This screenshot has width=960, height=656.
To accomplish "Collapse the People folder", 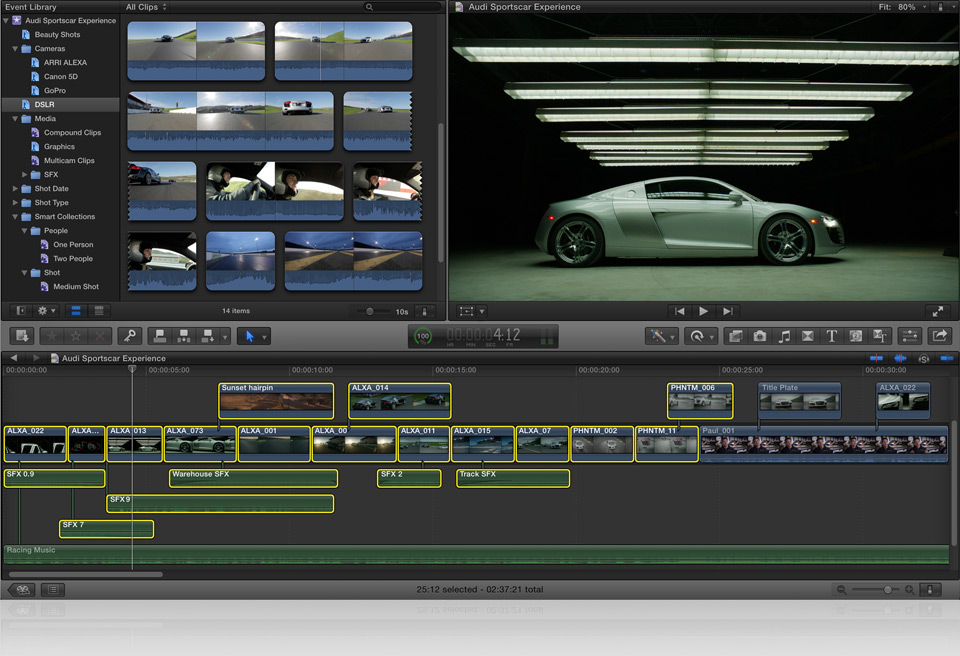I will pos(24,231).
